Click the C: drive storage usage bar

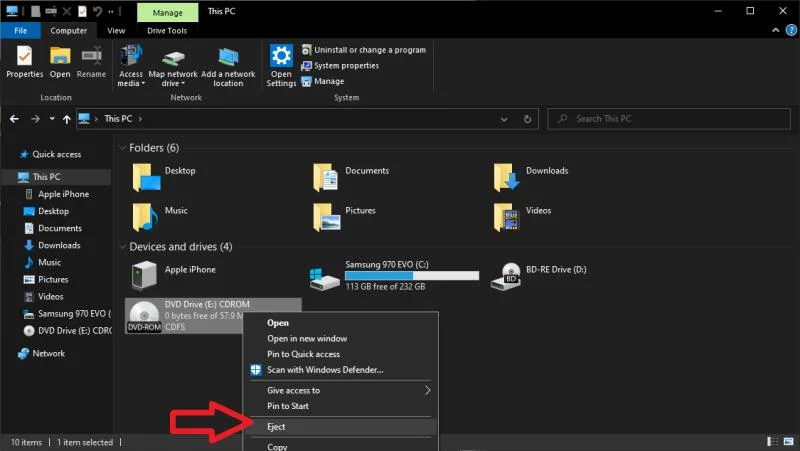412,275
